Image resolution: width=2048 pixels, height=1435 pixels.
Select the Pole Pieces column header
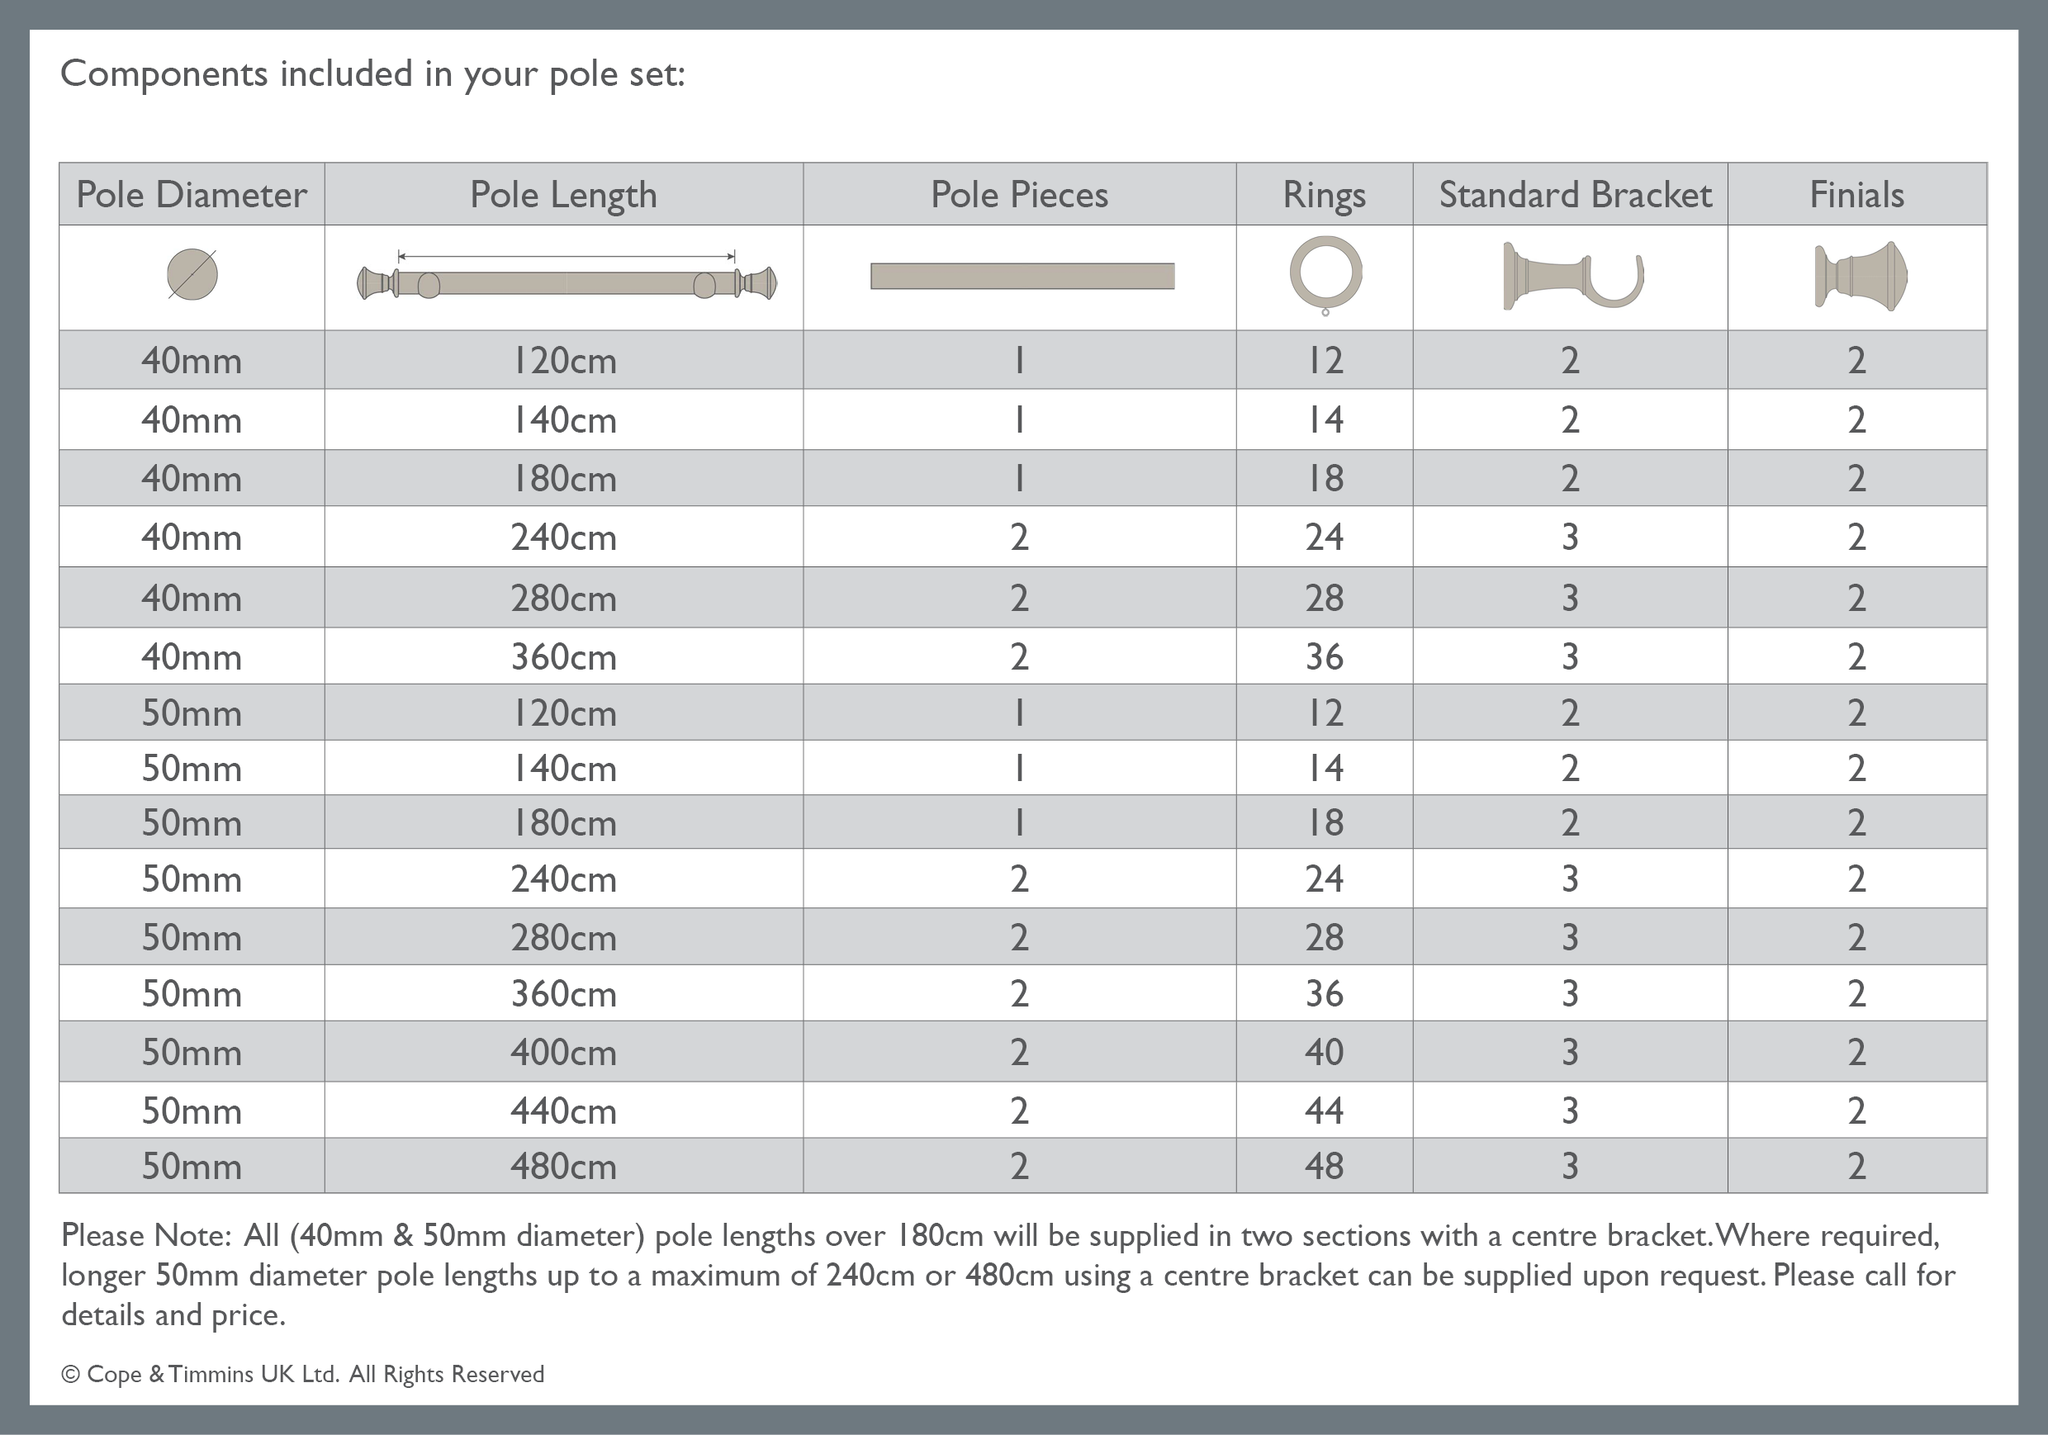1019,195
